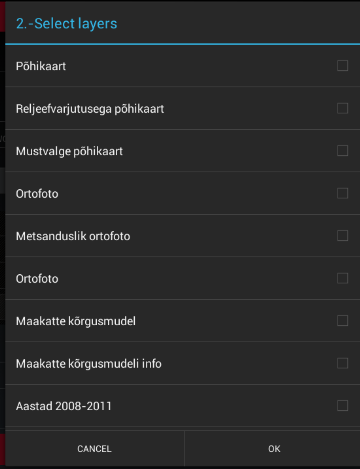The width and height of the screenshot is (360, 469).
Task: Click the Cancel button
Action: point(95,449)
